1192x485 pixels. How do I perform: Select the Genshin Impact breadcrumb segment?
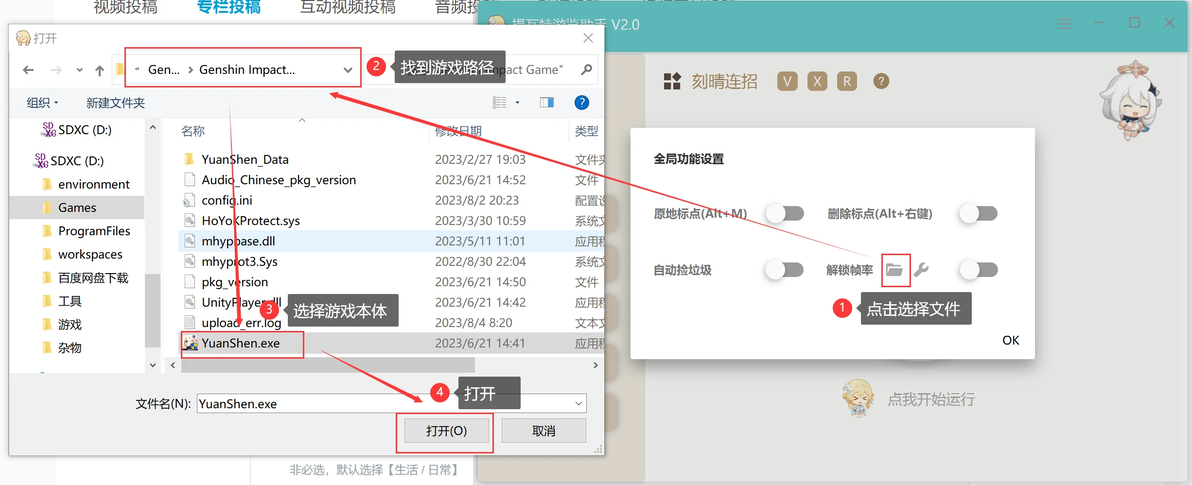247,69
